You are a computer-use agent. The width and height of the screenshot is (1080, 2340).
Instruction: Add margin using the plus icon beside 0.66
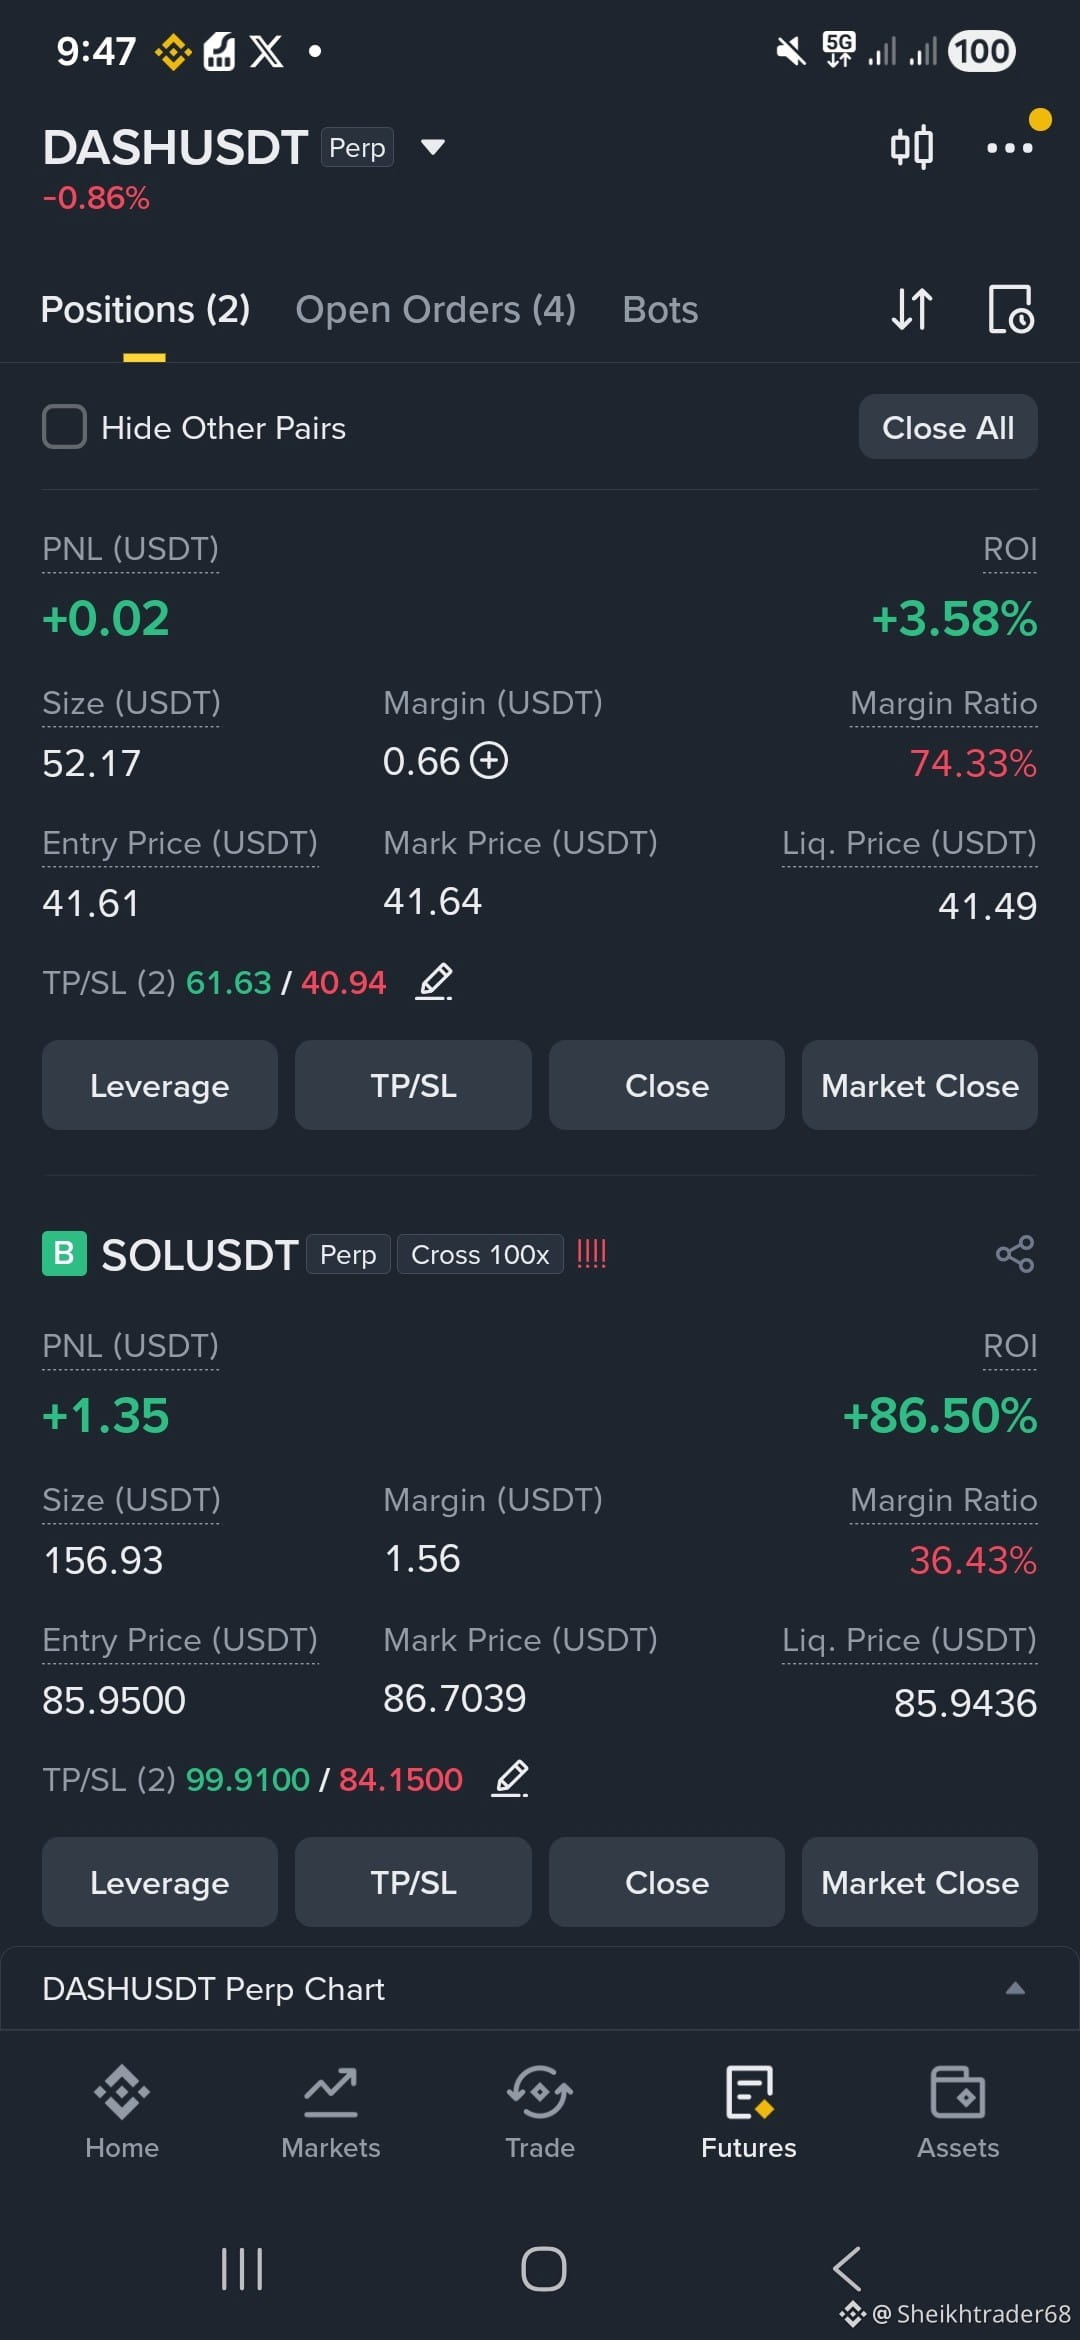pos(489,761)
